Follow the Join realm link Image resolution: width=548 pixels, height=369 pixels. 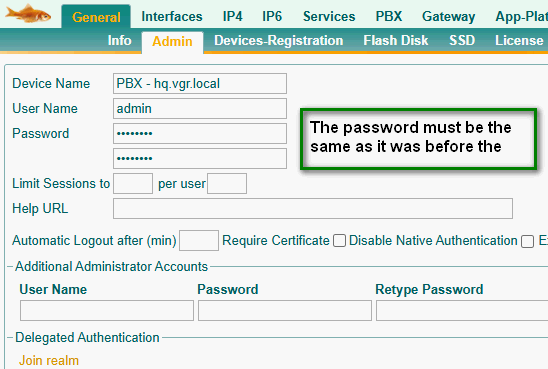49,360
